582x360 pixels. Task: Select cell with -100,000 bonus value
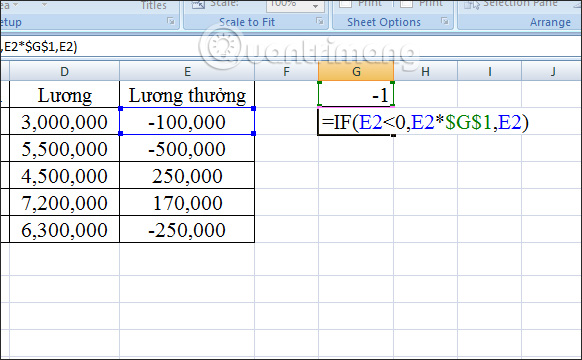click(187, 121)
